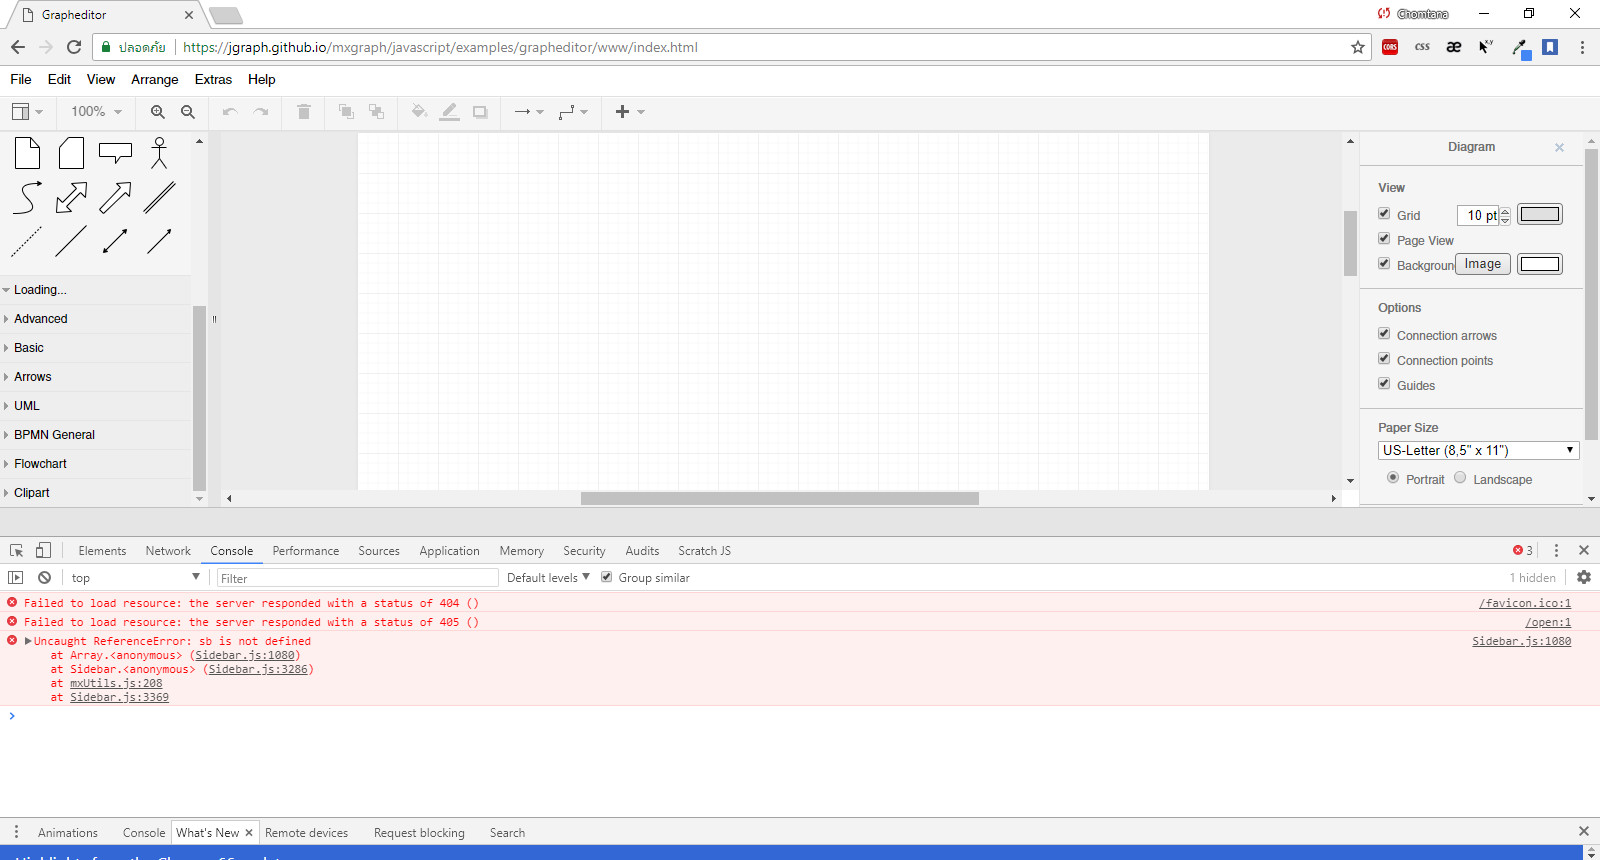
Task: Disable the Connection arrows checkbox
Action: pyautogui.click(x=1384, y=333)
